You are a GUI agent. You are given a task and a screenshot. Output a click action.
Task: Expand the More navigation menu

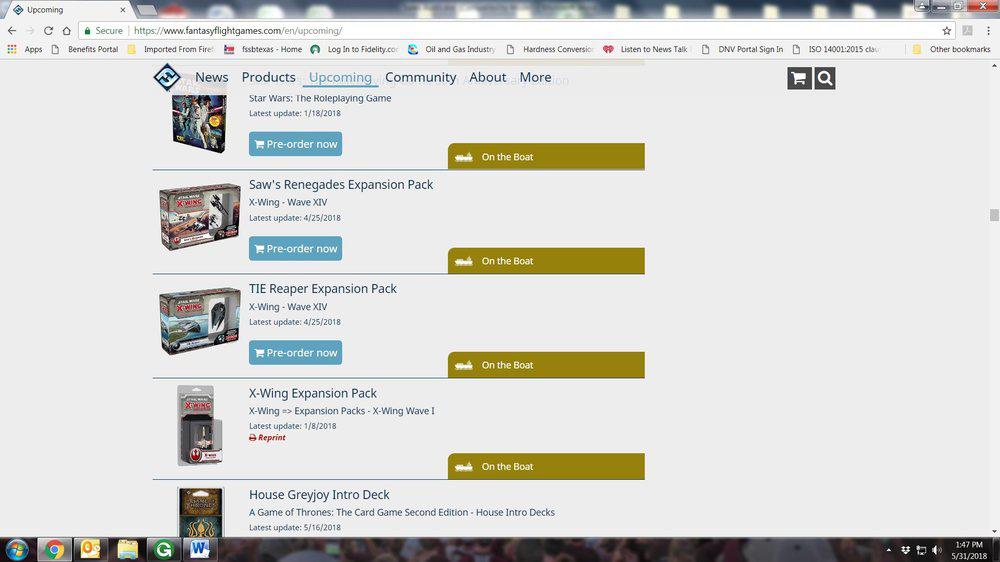(535, 77)
